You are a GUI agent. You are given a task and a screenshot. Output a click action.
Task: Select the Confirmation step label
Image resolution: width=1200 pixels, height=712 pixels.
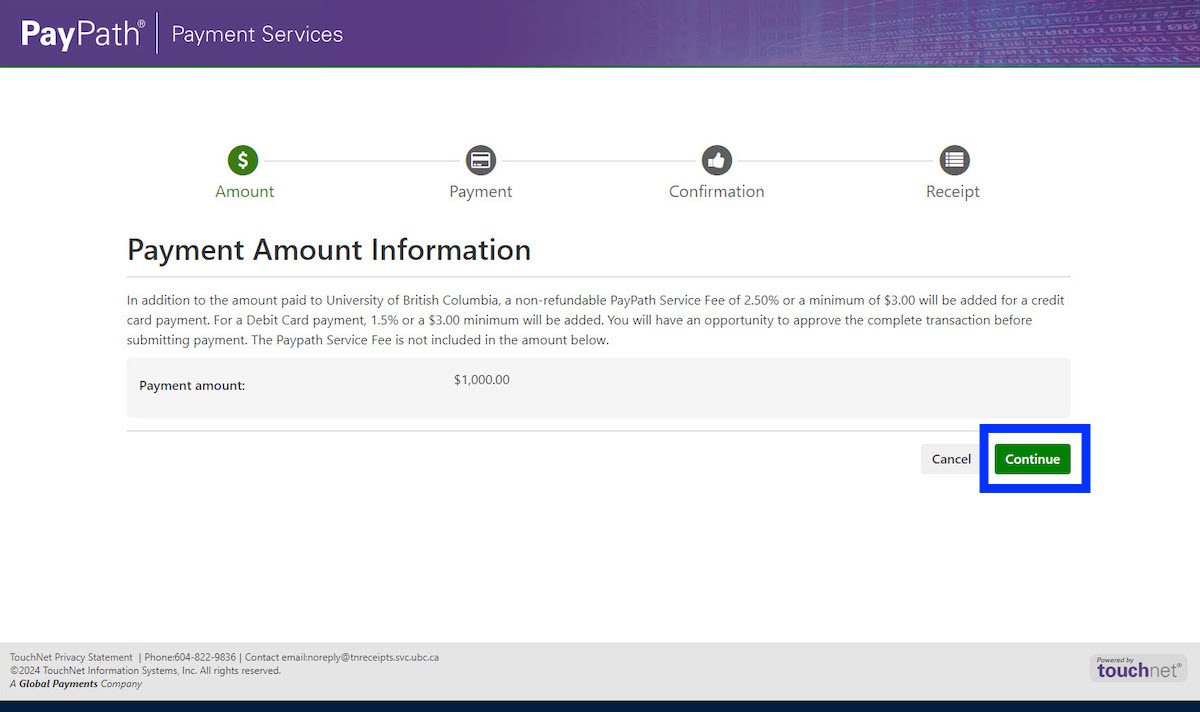point(716,191)
